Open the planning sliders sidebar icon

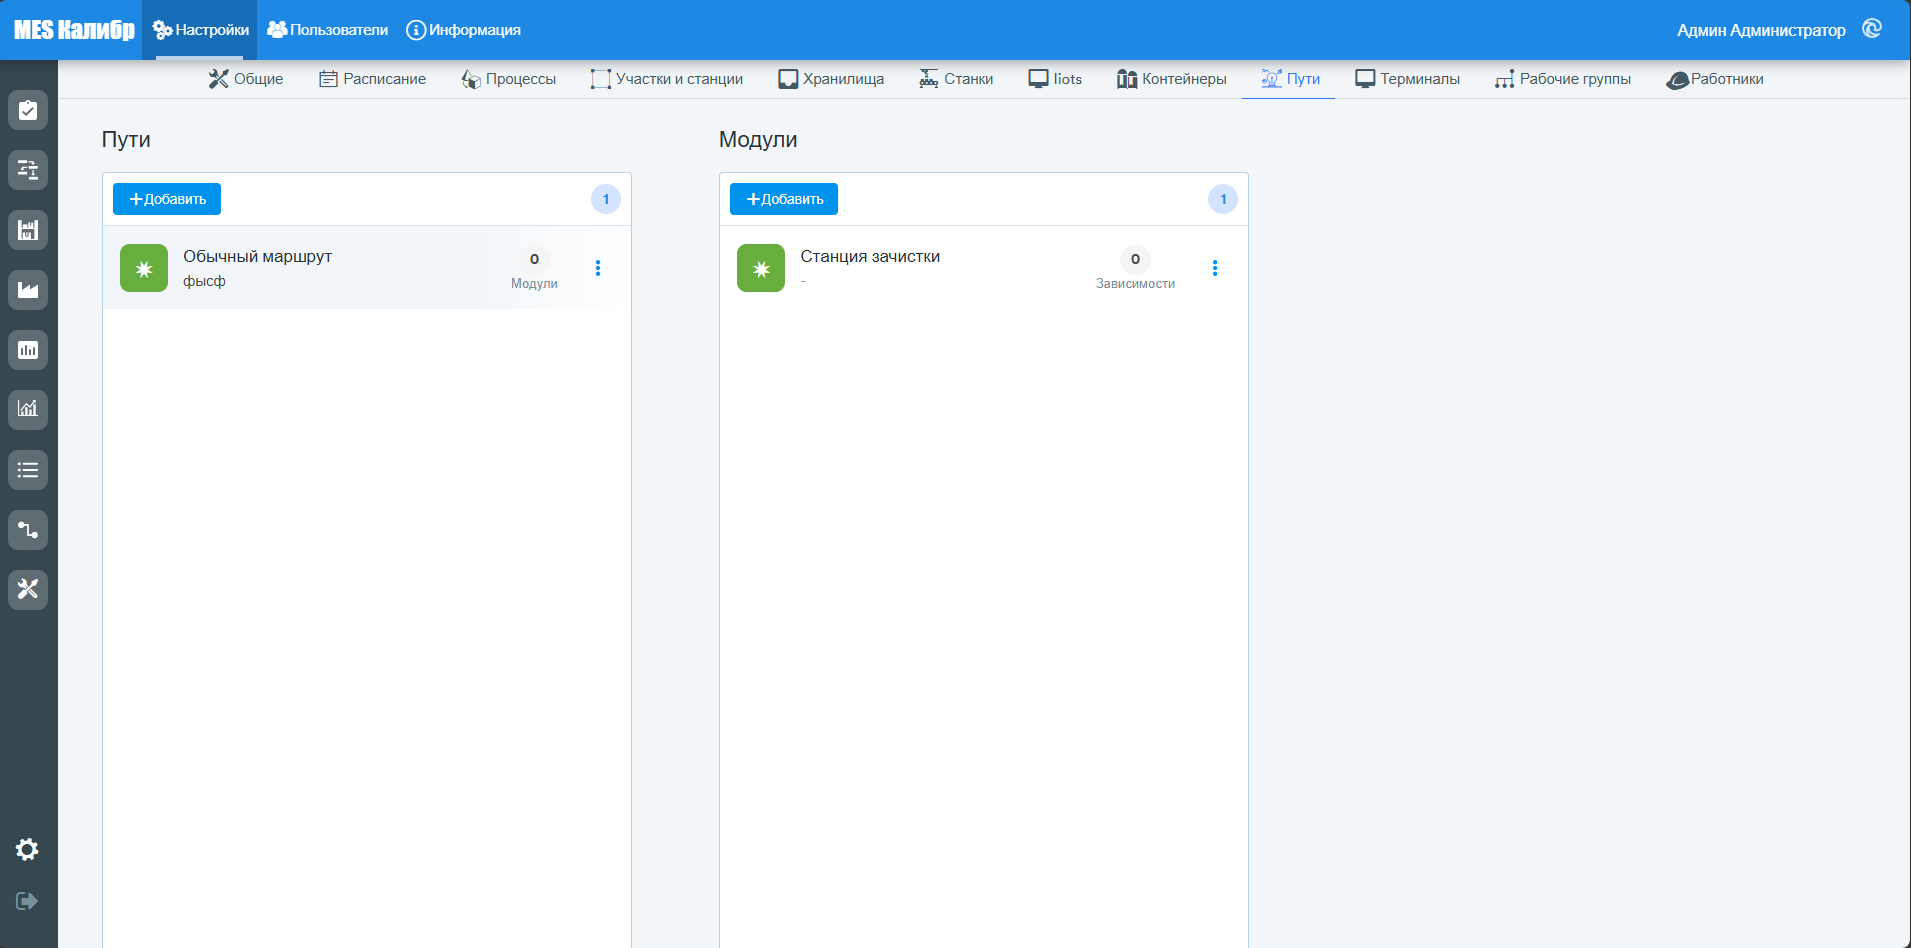pyautogui.click(x=28, y=170)
